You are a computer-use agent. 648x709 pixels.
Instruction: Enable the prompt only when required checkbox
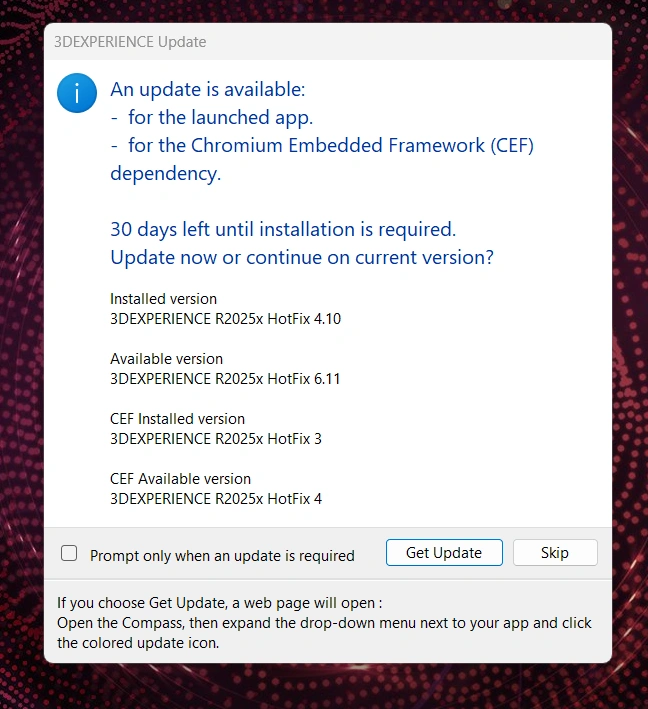(69, 553)
